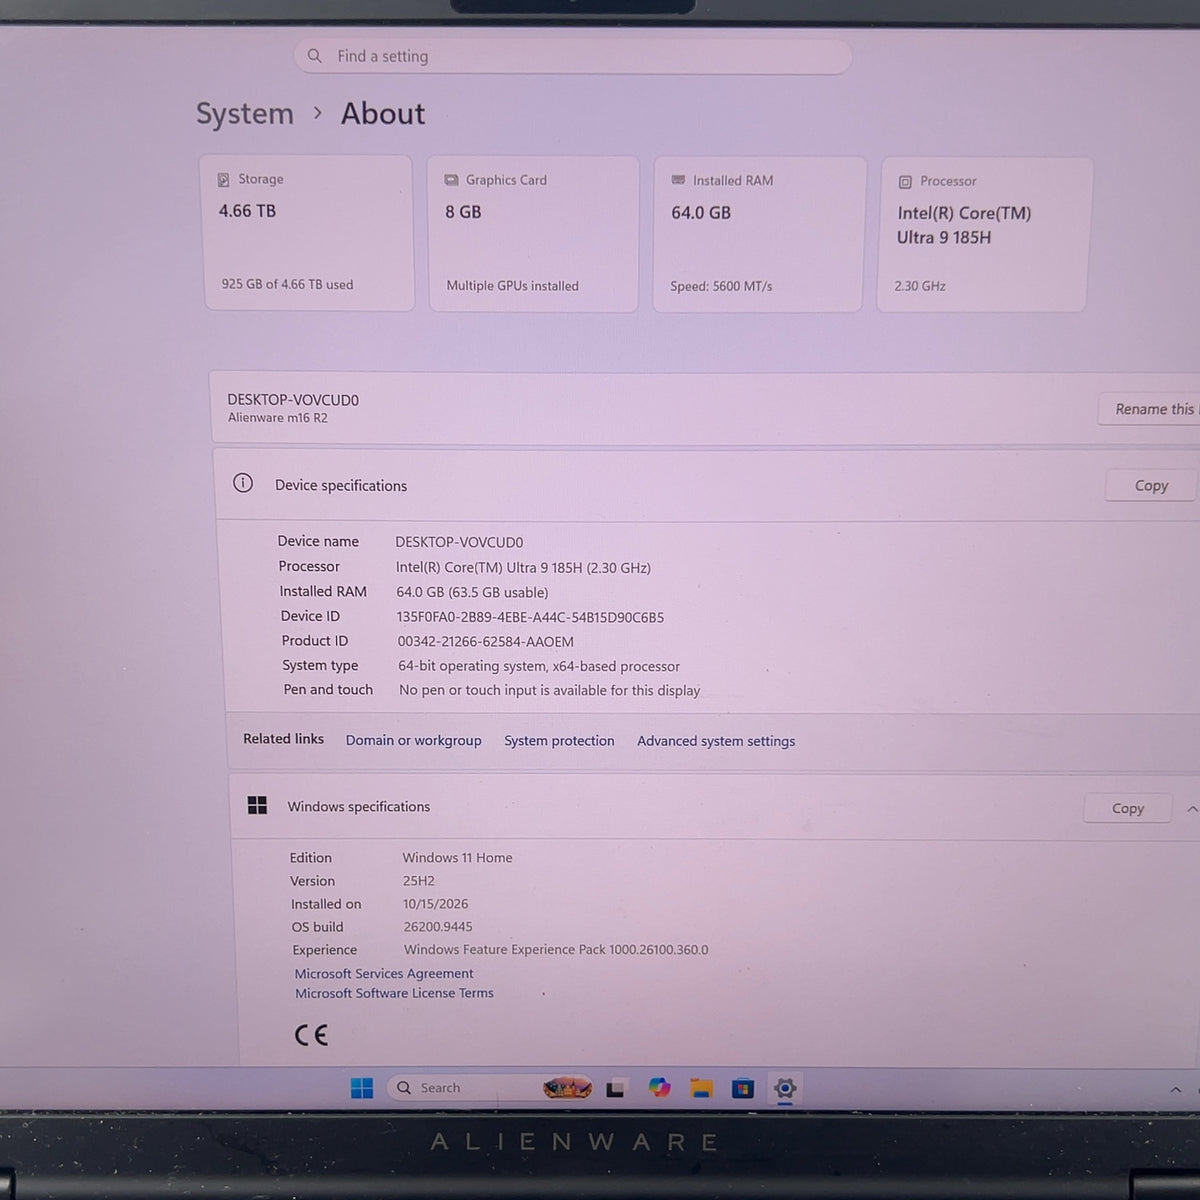Open Advanced system settings link
This screenshot has height=1200, width=1200.
click(716, 741)
